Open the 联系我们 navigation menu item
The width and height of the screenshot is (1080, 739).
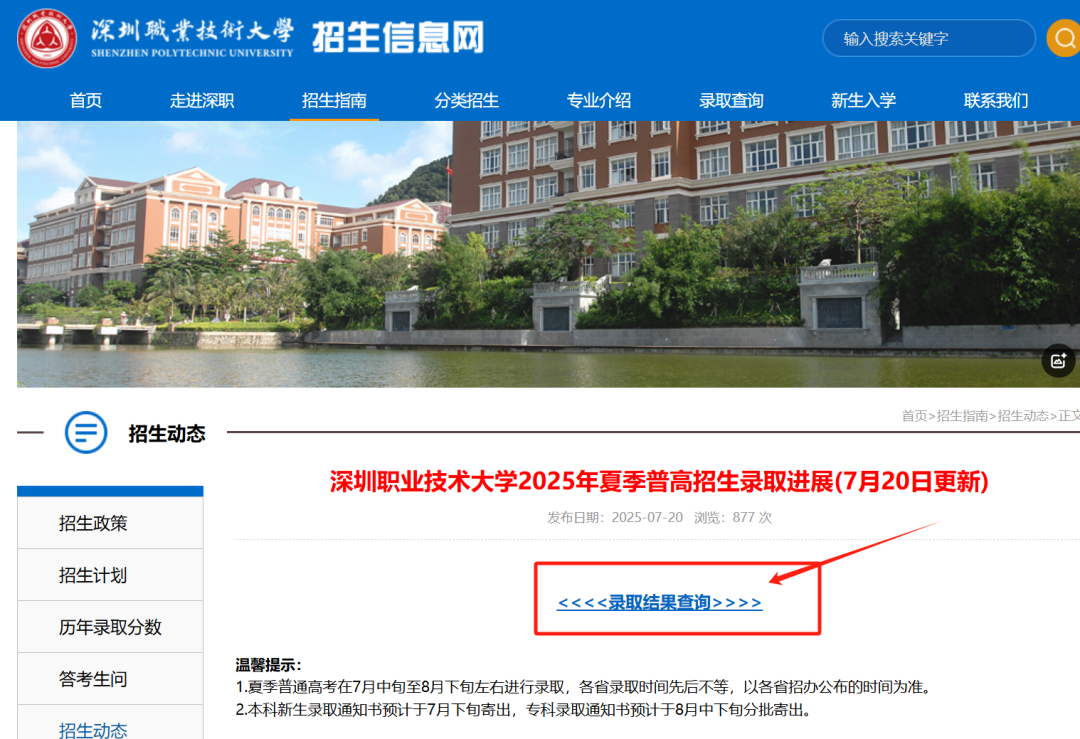(x=996, y=101)
